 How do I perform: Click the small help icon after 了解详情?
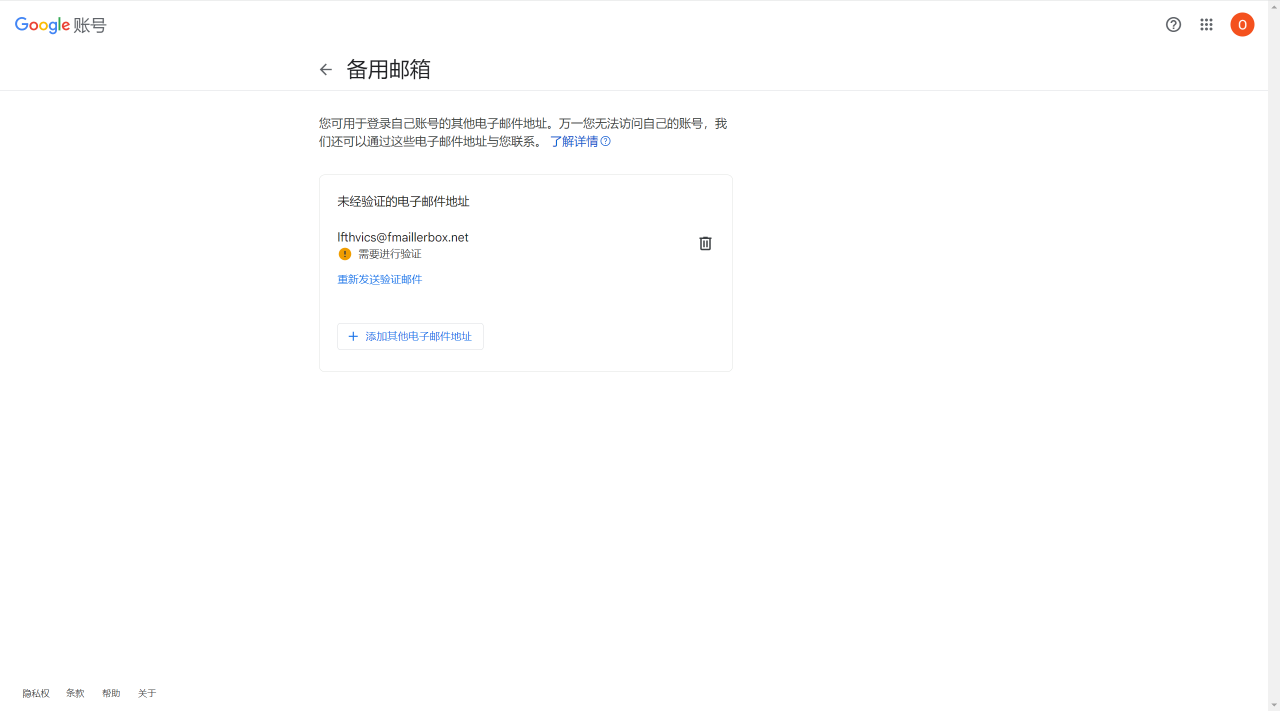click(x=606, y=141)
